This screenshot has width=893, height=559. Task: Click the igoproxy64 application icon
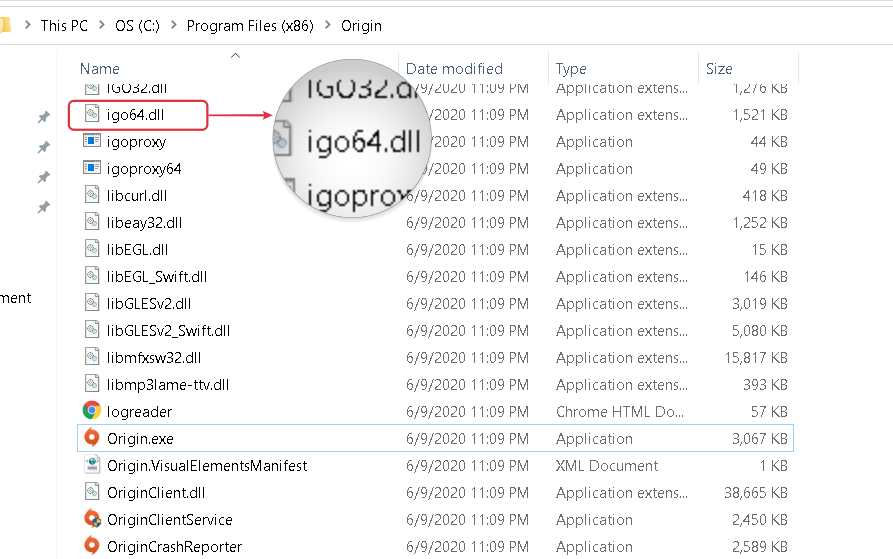click(92, 167)
